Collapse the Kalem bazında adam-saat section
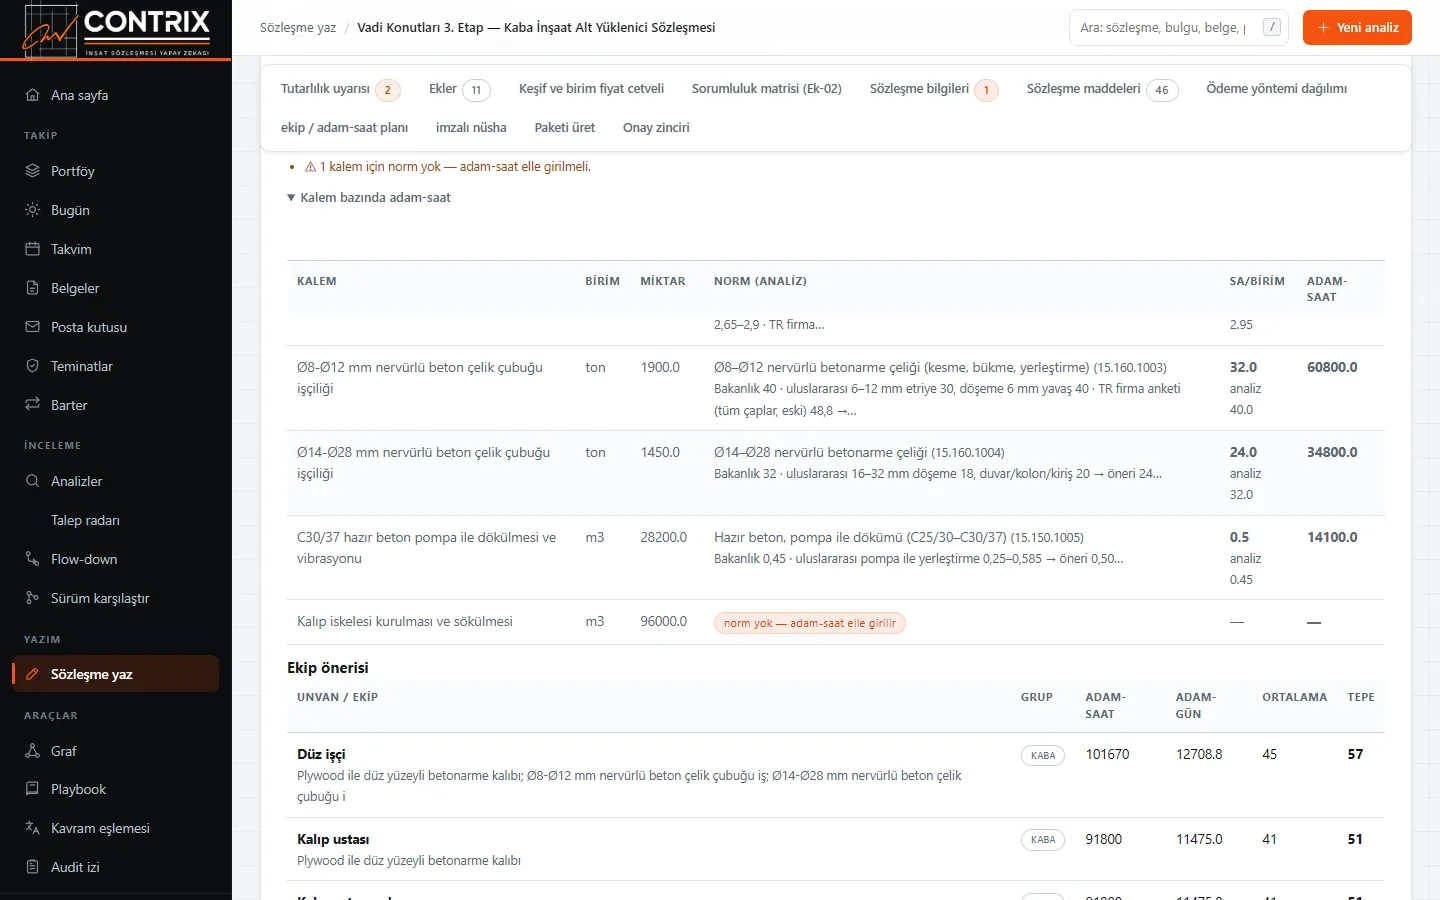Screen dimensions: 1440x900 (369, 198)
